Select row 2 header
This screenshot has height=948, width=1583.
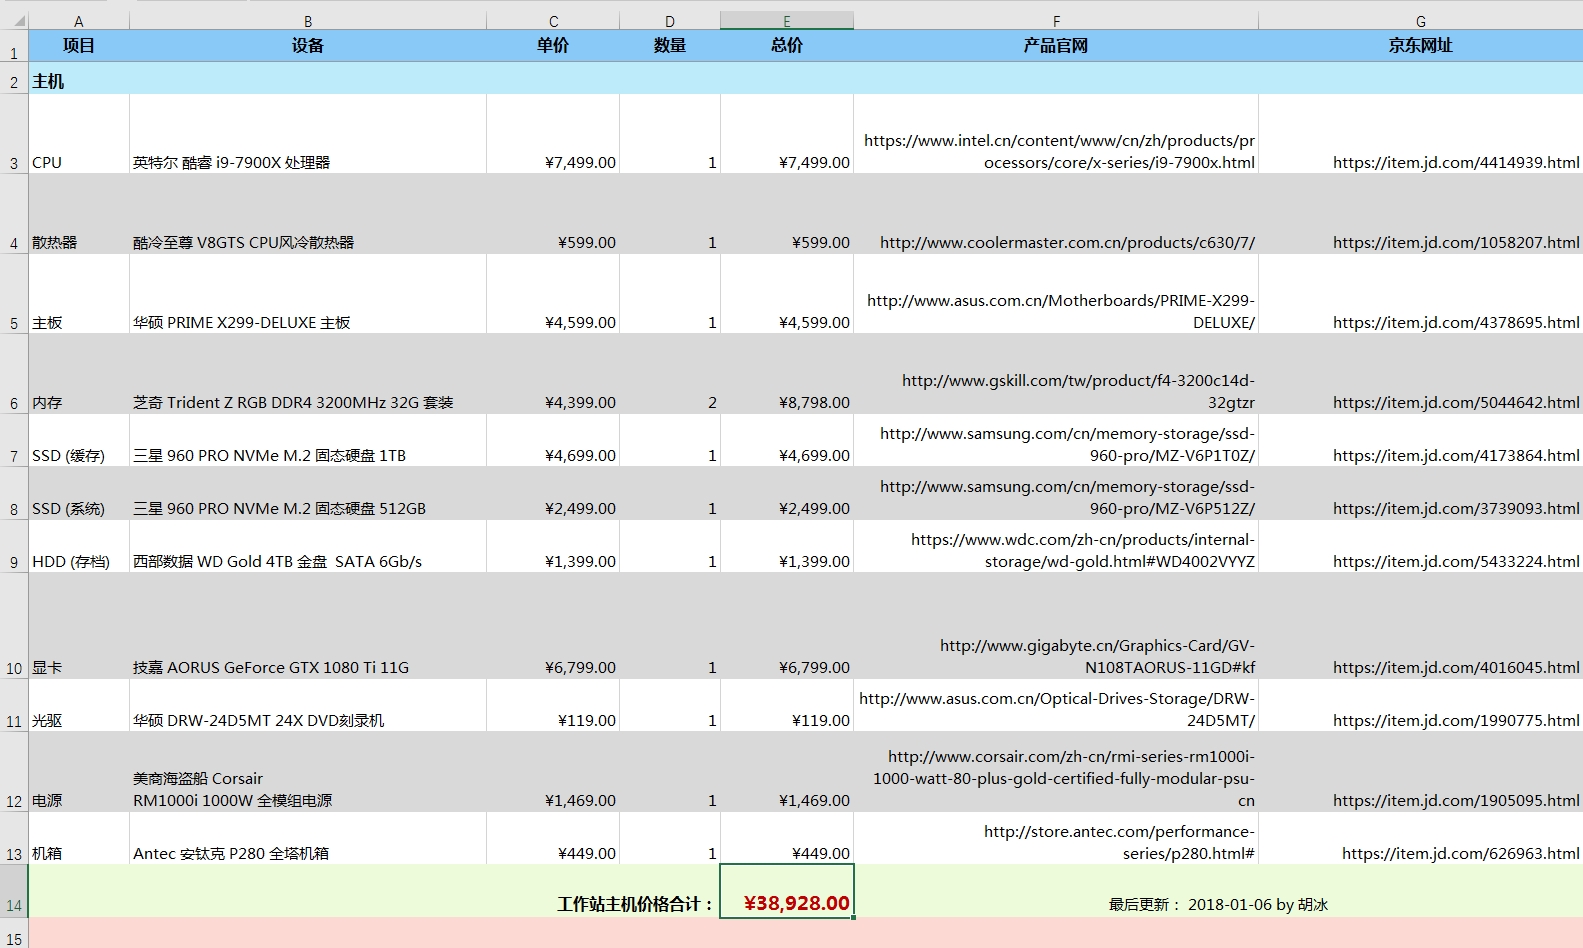(14, 82)
